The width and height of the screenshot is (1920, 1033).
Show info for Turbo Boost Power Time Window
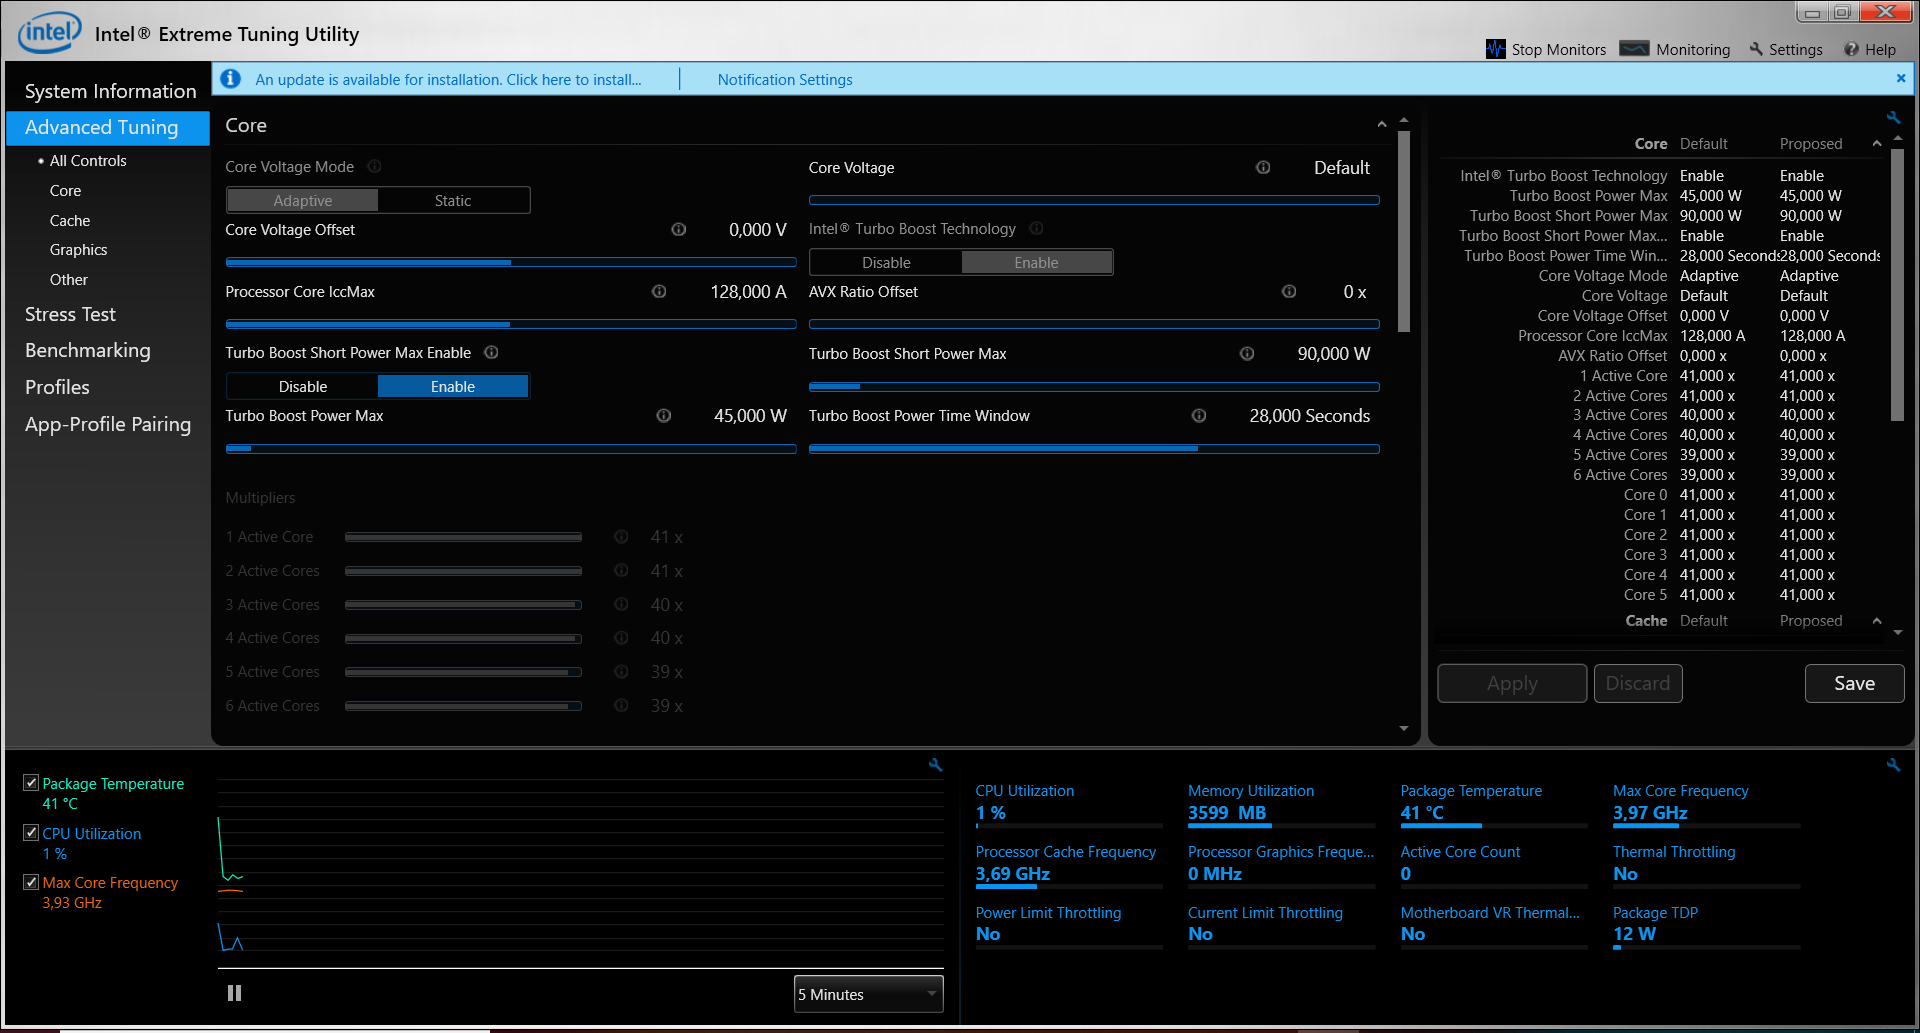pyautogui.click(x=1199, y=415)
